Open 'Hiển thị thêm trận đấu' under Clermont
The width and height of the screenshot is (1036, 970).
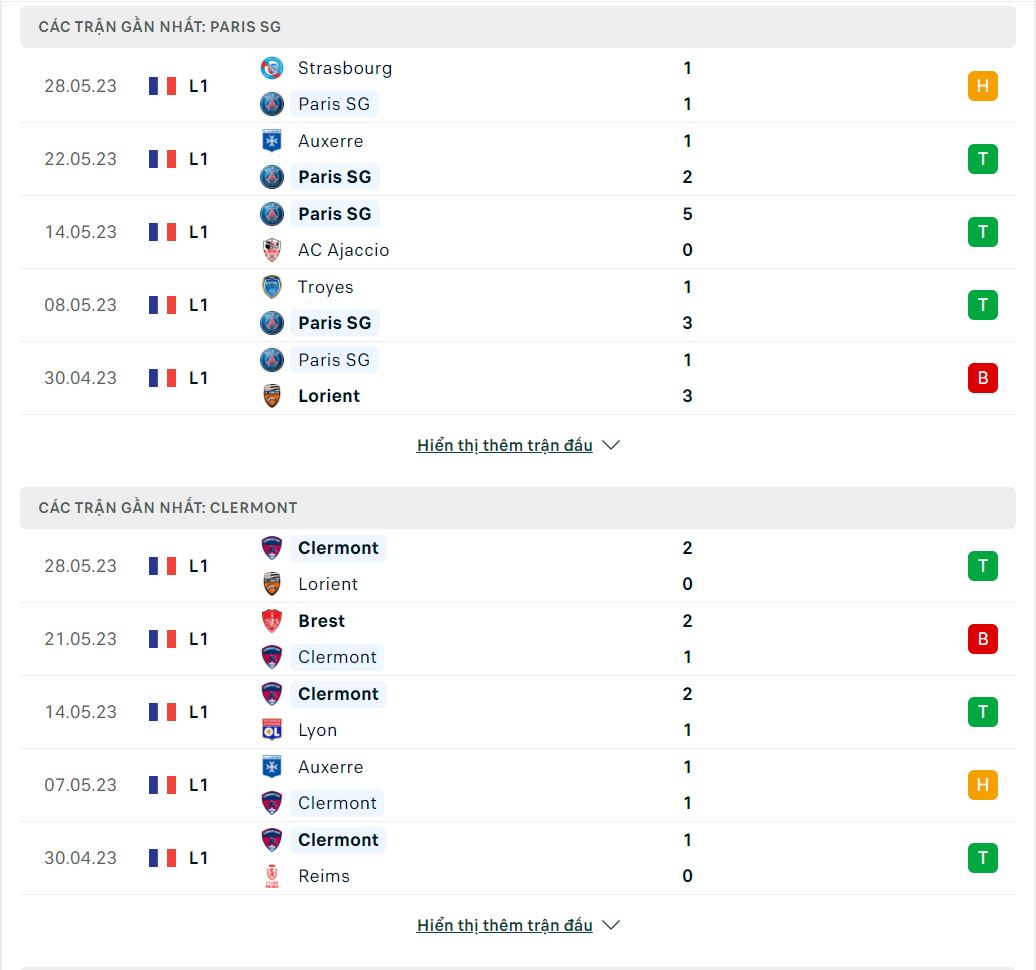(x=505, y=925)
